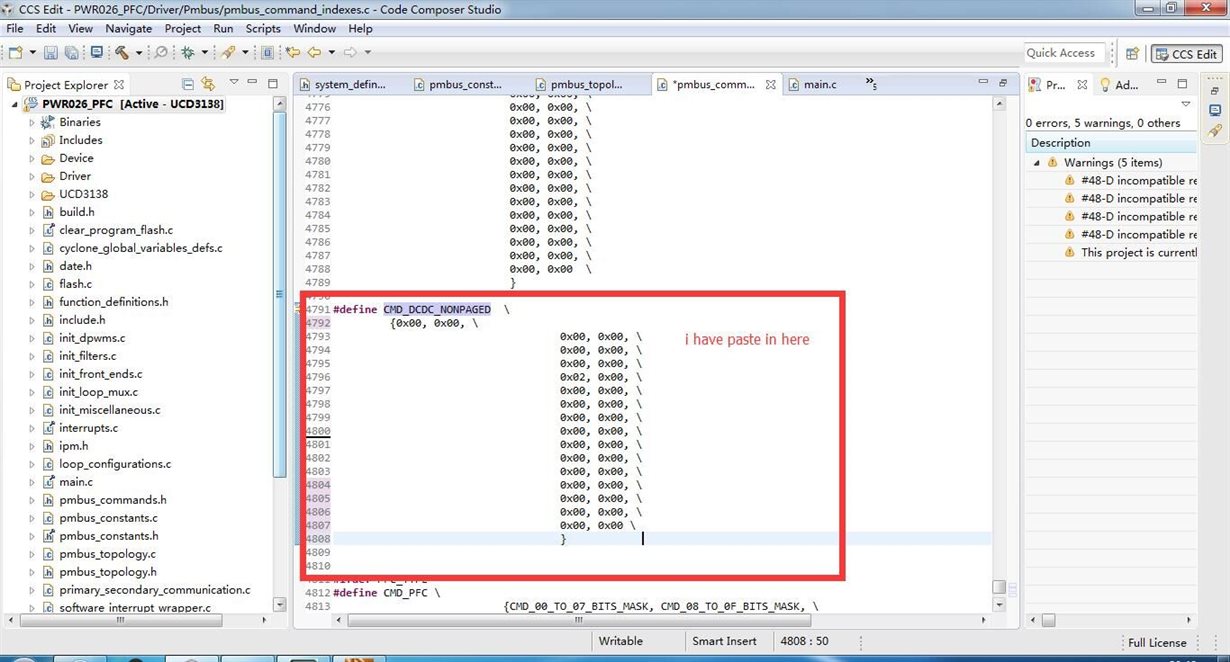Click the Last Edit Location arrow icon
The height and width of the screenshot is (662, 1230).
(x=294, y=52)
